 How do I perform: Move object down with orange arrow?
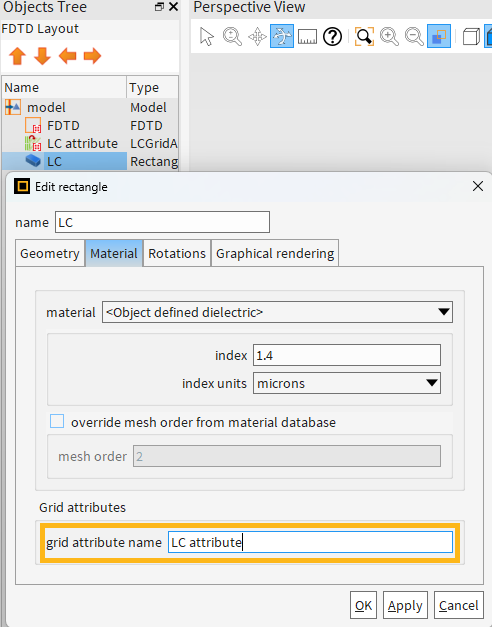click(42, 56)
